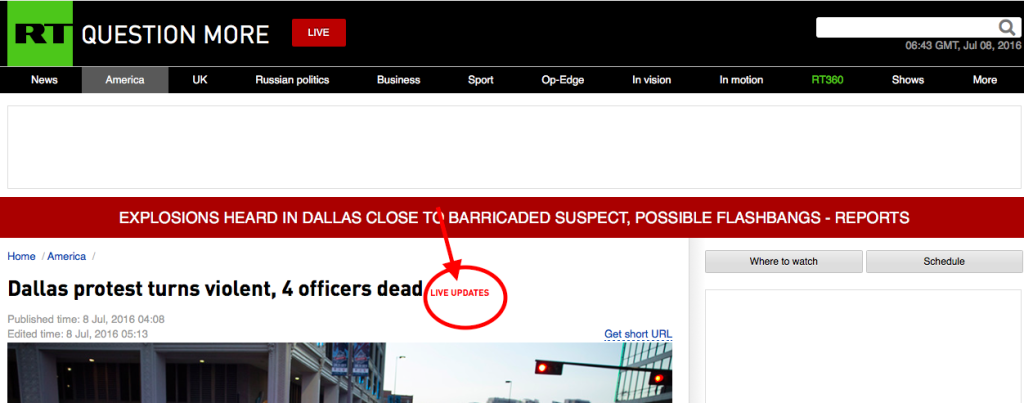Screen dimensions: 1024x403
Task: Open the In motion section
Action: click(741, 80)
